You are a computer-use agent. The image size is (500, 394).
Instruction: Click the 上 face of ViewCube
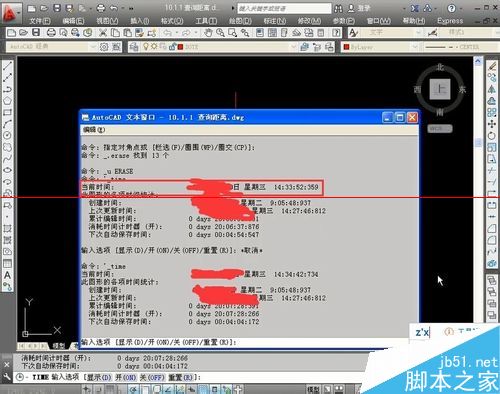(x=440, y=89)
